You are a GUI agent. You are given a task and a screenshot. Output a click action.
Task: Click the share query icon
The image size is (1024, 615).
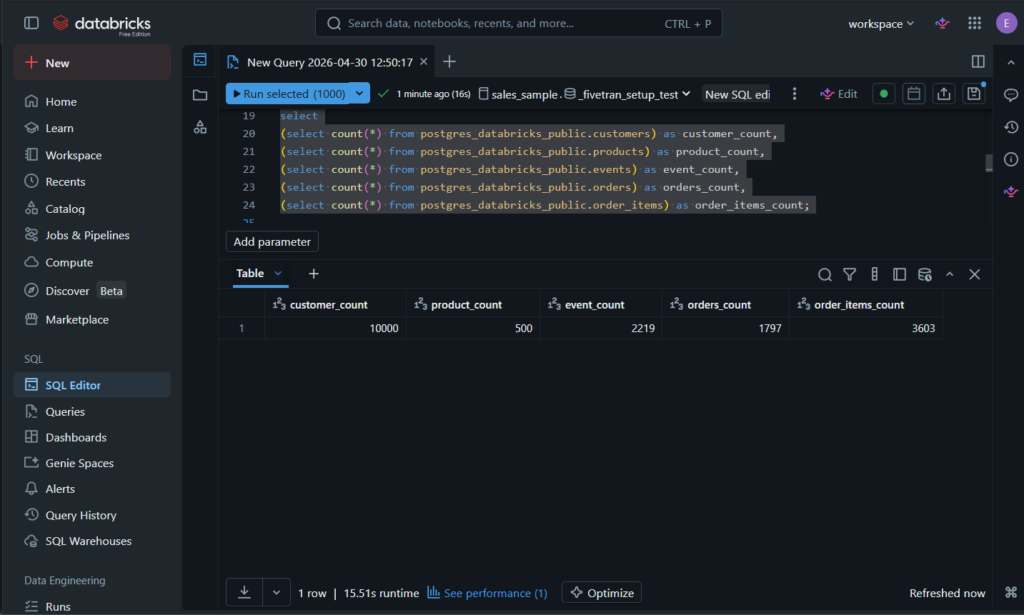point(944,94)
